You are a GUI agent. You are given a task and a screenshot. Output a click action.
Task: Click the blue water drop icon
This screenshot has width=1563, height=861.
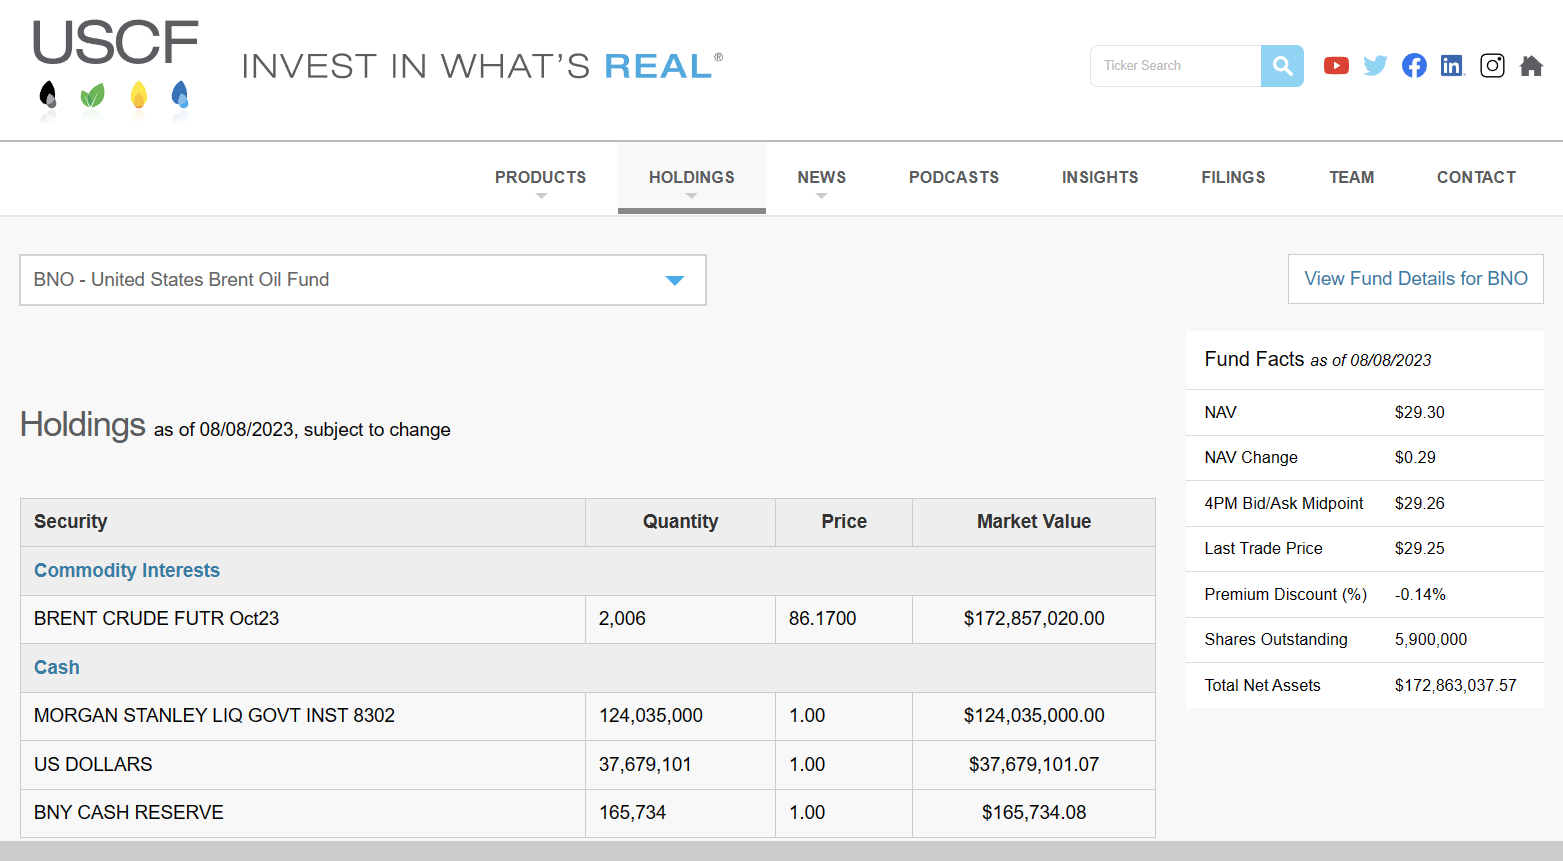180,96
